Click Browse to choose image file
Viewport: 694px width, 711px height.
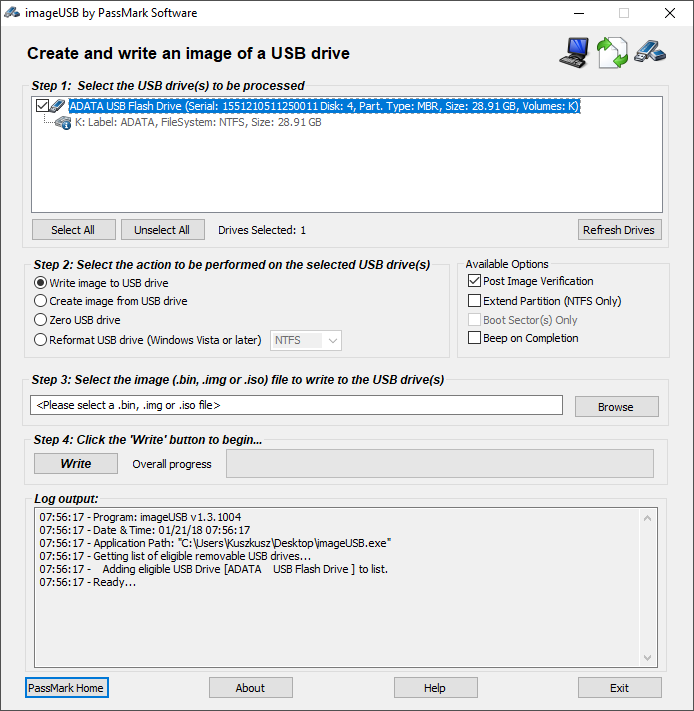pyautogui.click(x=616, y=407)
